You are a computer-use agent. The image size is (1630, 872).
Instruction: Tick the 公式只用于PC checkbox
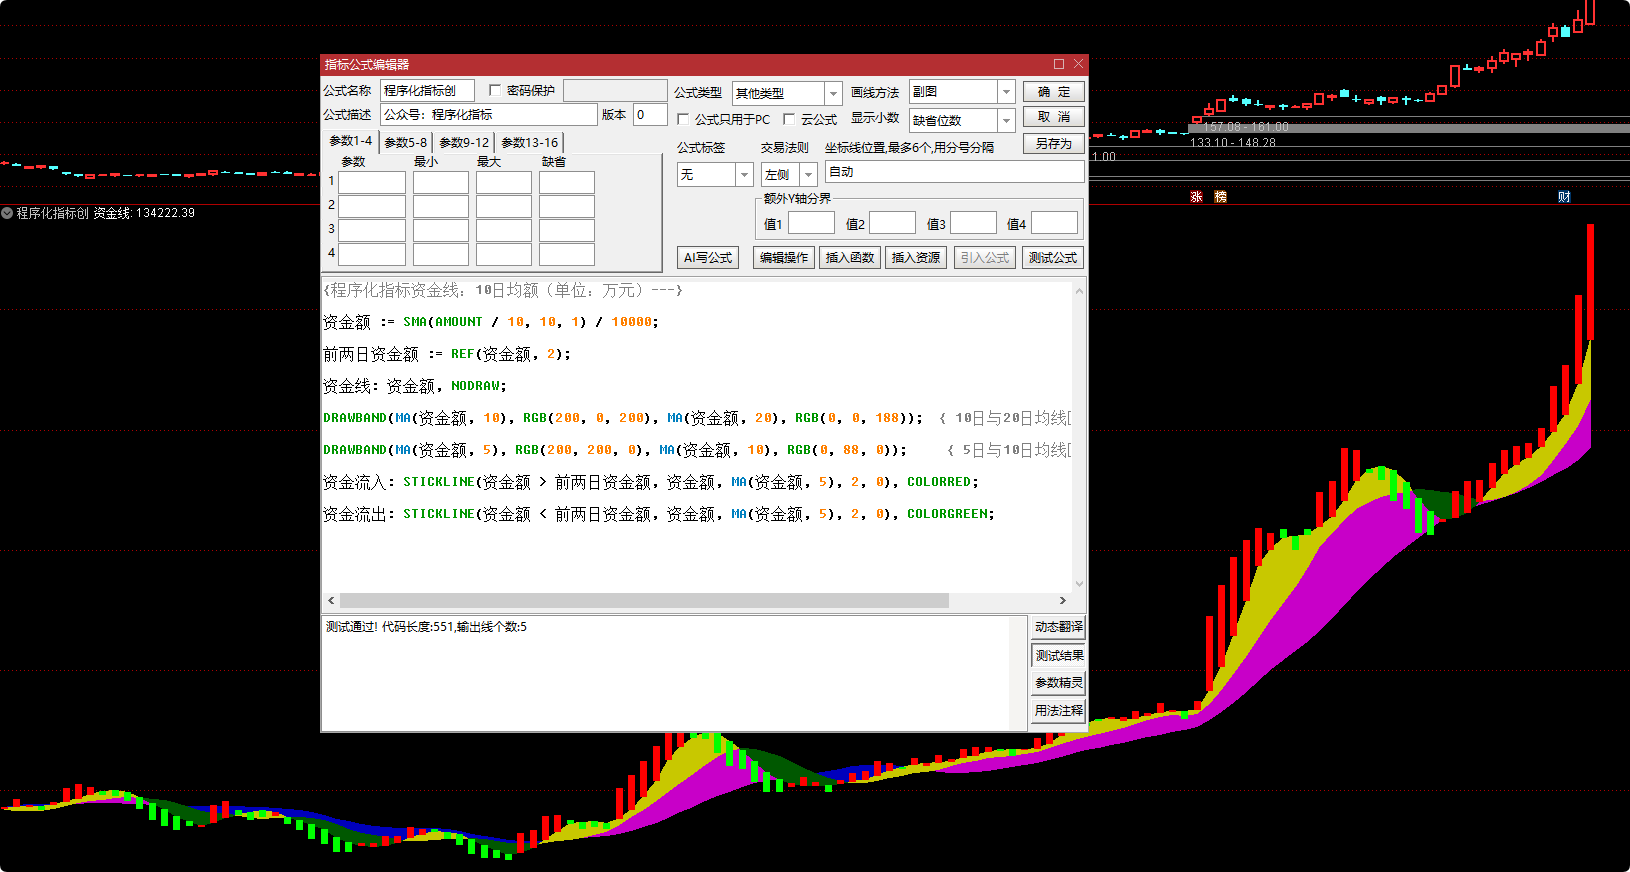click(x=683, y=119)
